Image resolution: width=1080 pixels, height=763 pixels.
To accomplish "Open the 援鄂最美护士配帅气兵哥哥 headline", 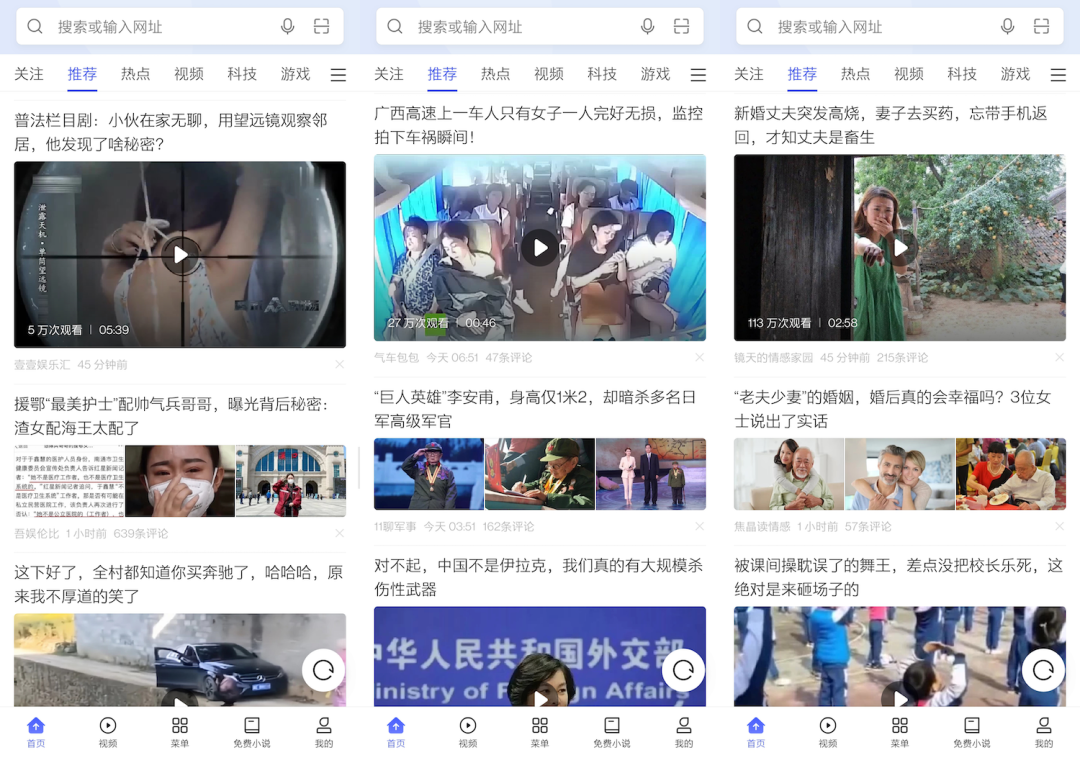I will tap(172, 416).
